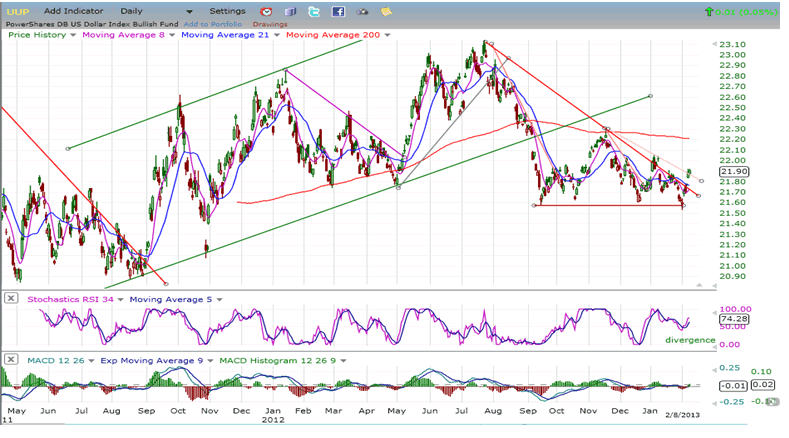Click the Twitter share icon
Screen dimensions: 789x438
314,11
